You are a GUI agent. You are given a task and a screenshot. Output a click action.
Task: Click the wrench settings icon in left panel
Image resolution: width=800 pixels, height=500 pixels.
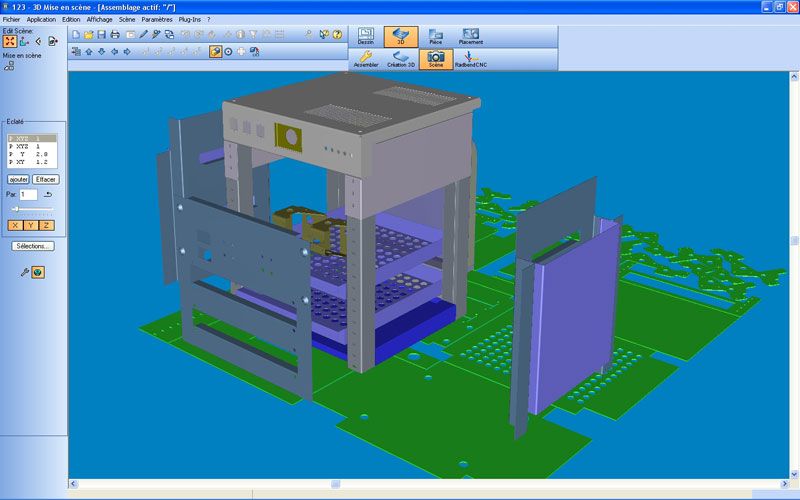pos(24,272)
